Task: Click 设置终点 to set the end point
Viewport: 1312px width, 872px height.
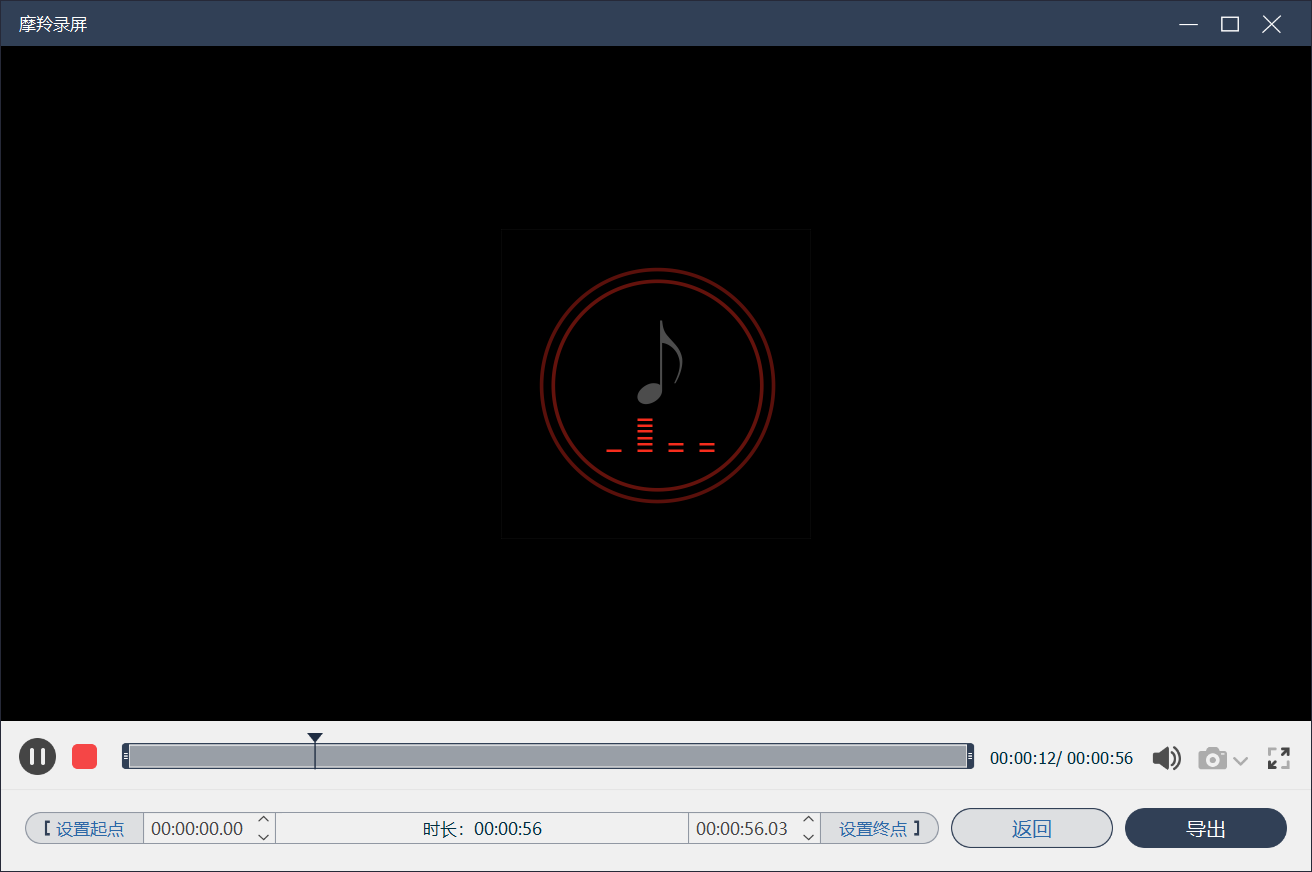Action: point(879,828)
